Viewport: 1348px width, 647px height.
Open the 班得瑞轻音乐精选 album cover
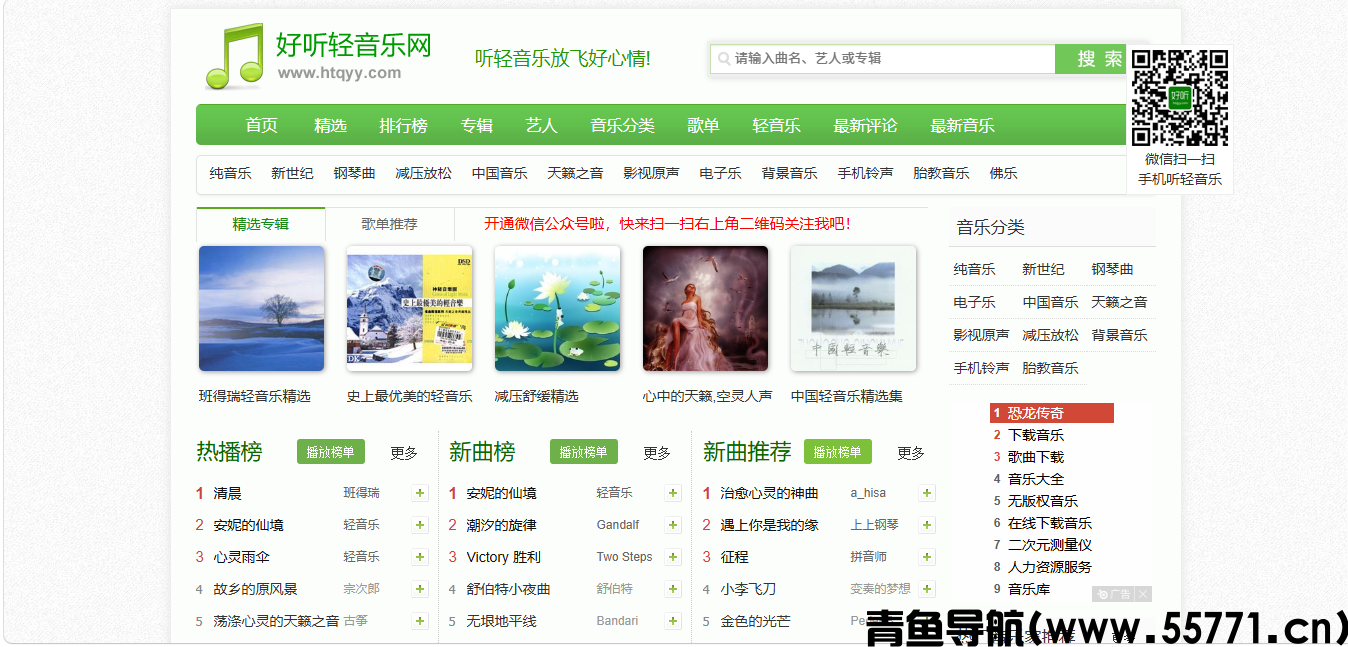click(x=262, y=309)
